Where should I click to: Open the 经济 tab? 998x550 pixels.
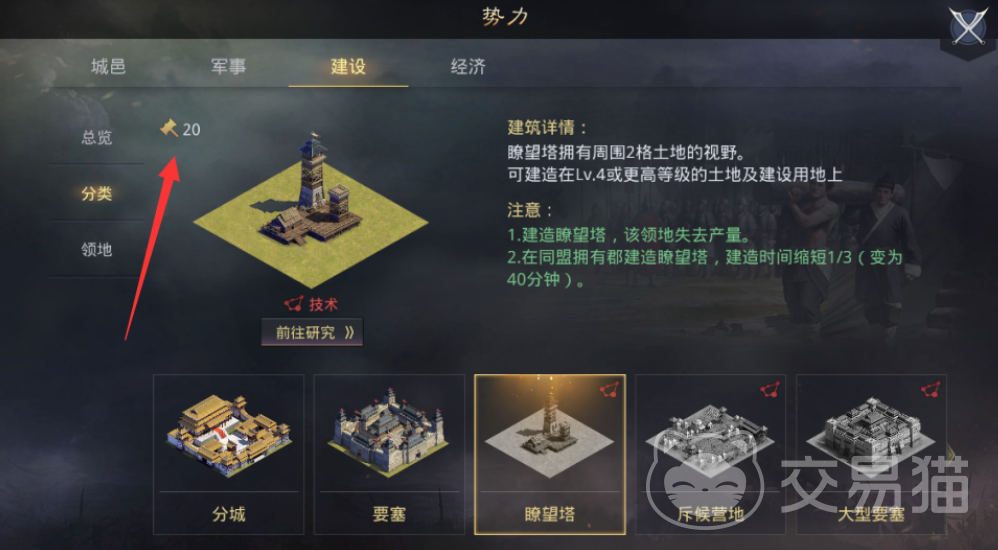point(468,67)
